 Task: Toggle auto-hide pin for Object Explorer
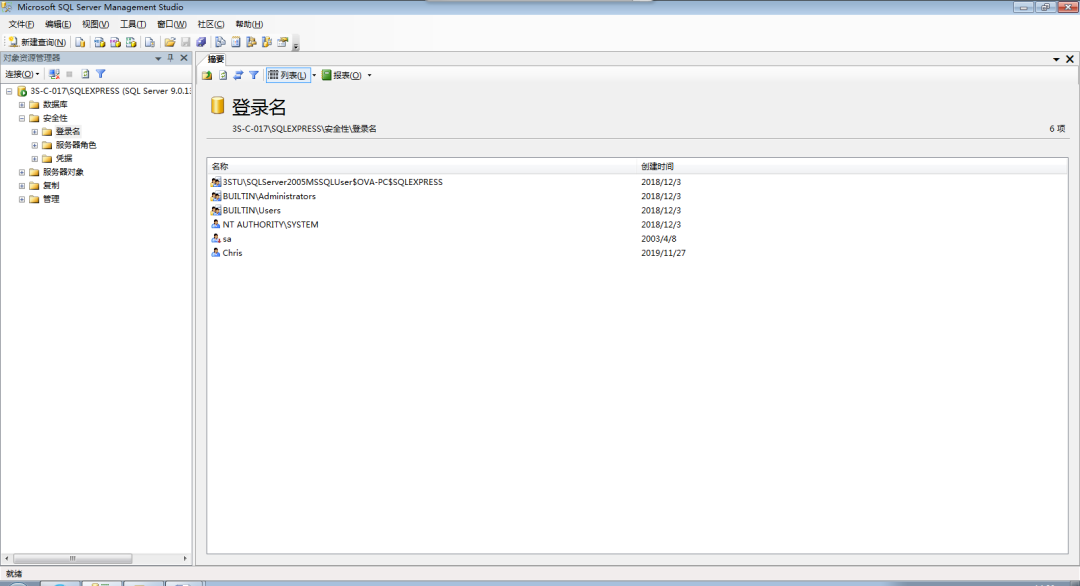(171, 59)
